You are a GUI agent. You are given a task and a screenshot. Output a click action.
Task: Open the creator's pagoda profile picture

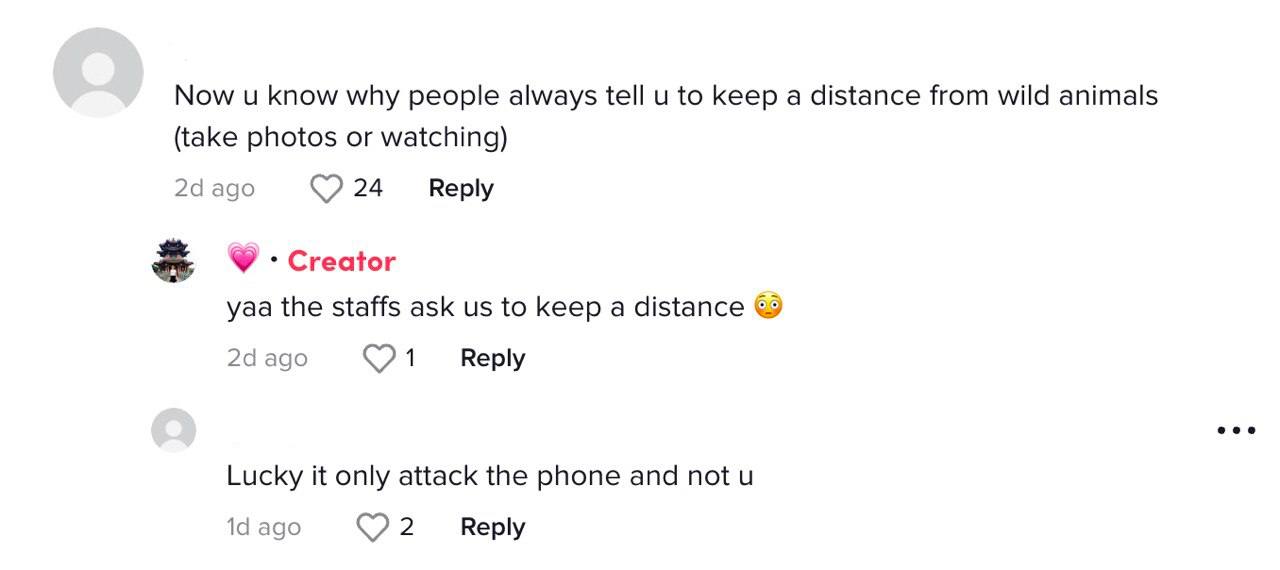click(173, 261)
